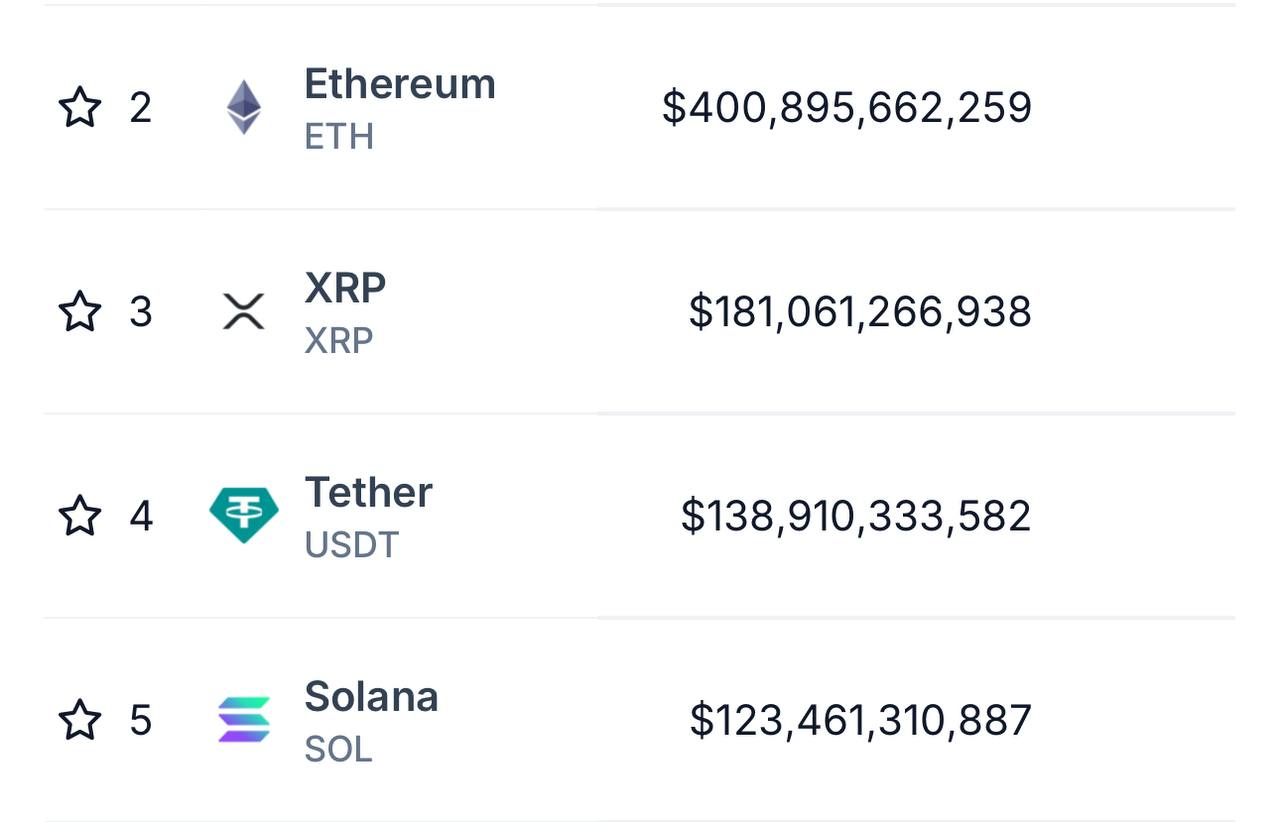1280x822 pixels.
Task: Open the Ethereum coin page
Action: click(400, 84)
